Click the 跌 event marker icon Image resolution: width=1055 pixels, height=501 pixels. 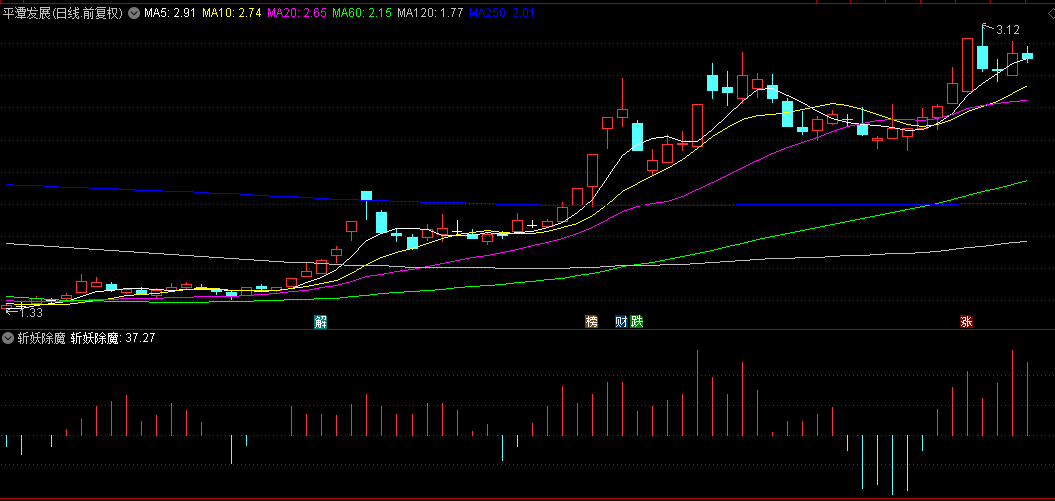(x=636, y=322)
